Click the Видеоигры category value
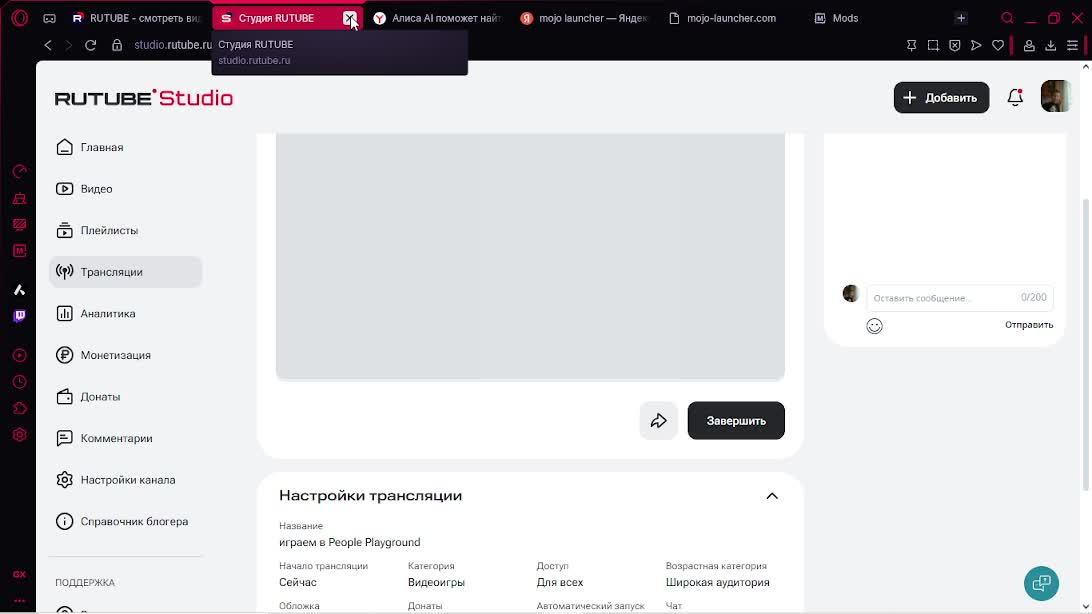The width and height of the screenshot is (1092, 614). [x=436, y=582]
